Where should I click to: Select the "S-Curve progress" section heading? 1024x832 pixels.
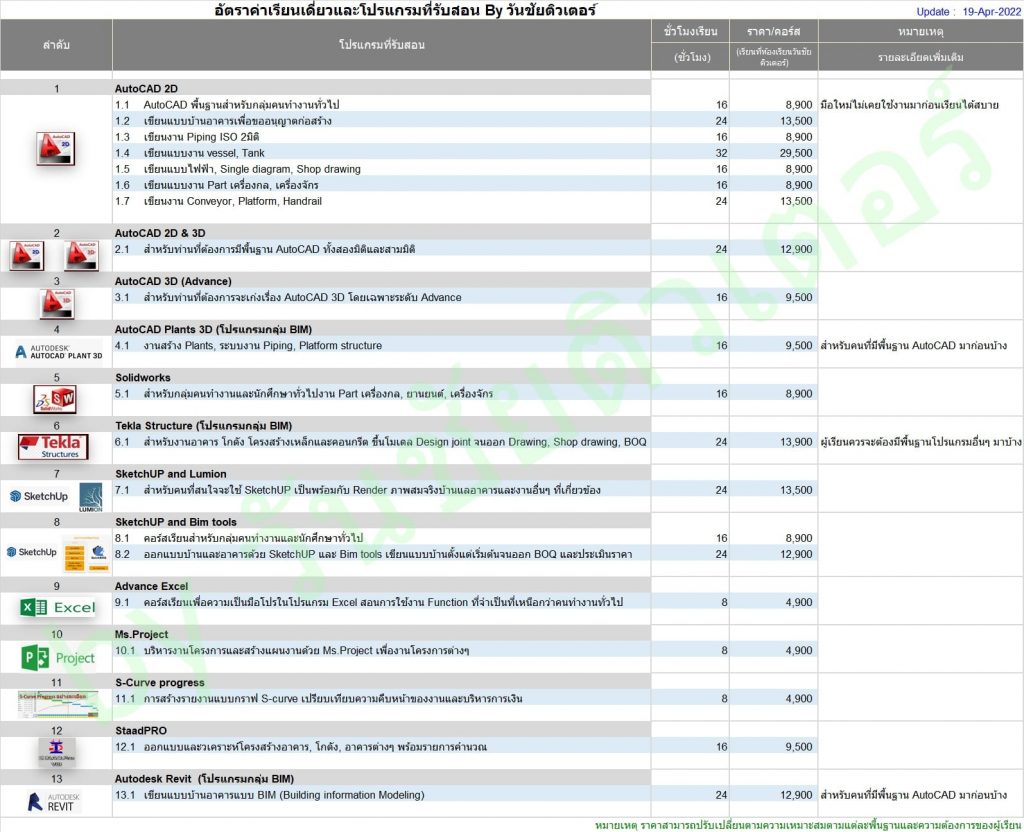pyautogui.click(x=159, y=682)
